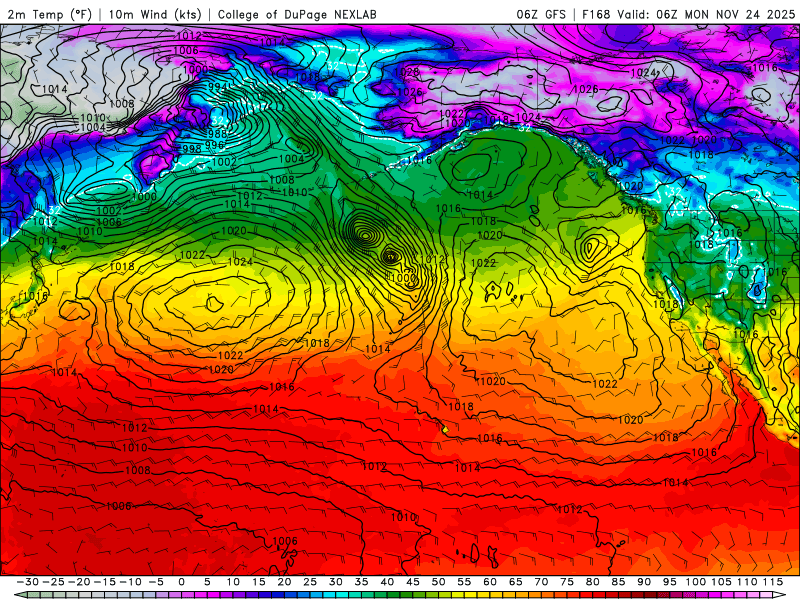This screenshot has width=800, height=600.
Task: Click the right arrow end of the color bar
Action: (780, 595)
